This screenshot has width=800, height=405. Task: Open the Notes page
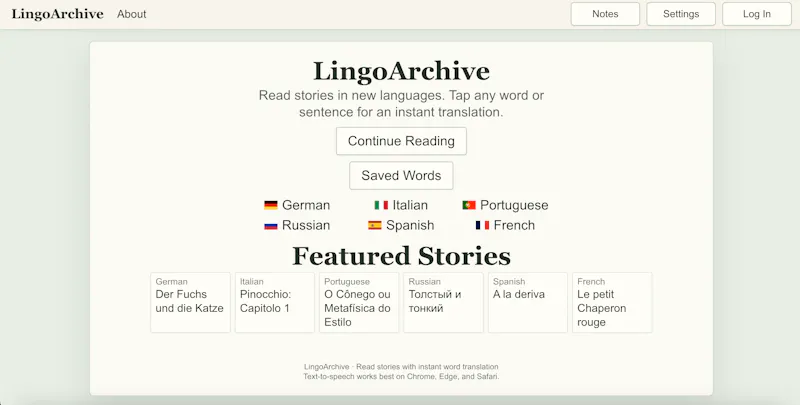coord(605,14)
